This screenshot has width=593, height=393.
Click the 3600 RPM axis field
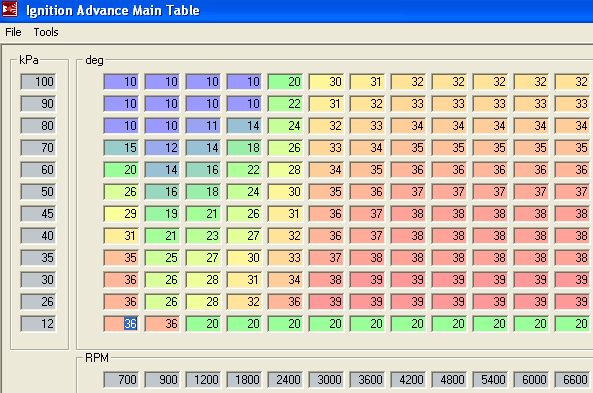click(367, 380)
